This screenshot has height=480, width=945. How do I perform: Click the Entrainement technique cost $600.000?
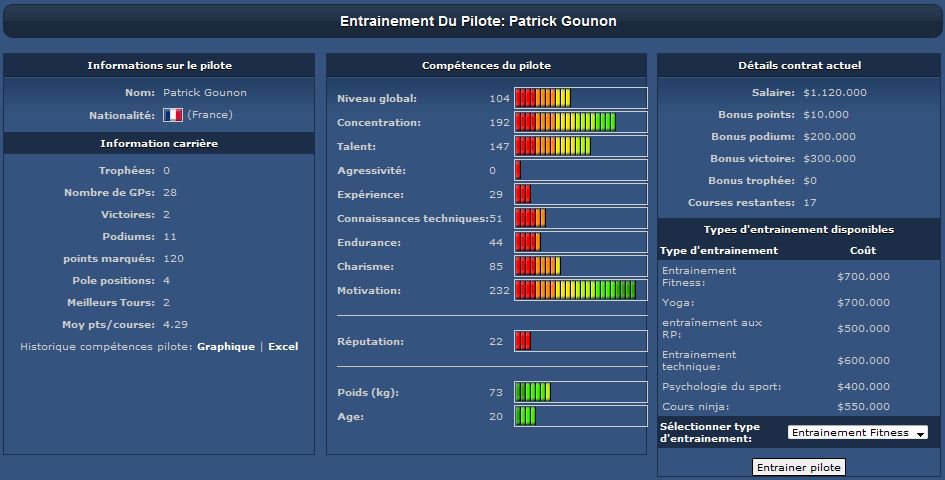pyautogui.click(x=863, y=360)
